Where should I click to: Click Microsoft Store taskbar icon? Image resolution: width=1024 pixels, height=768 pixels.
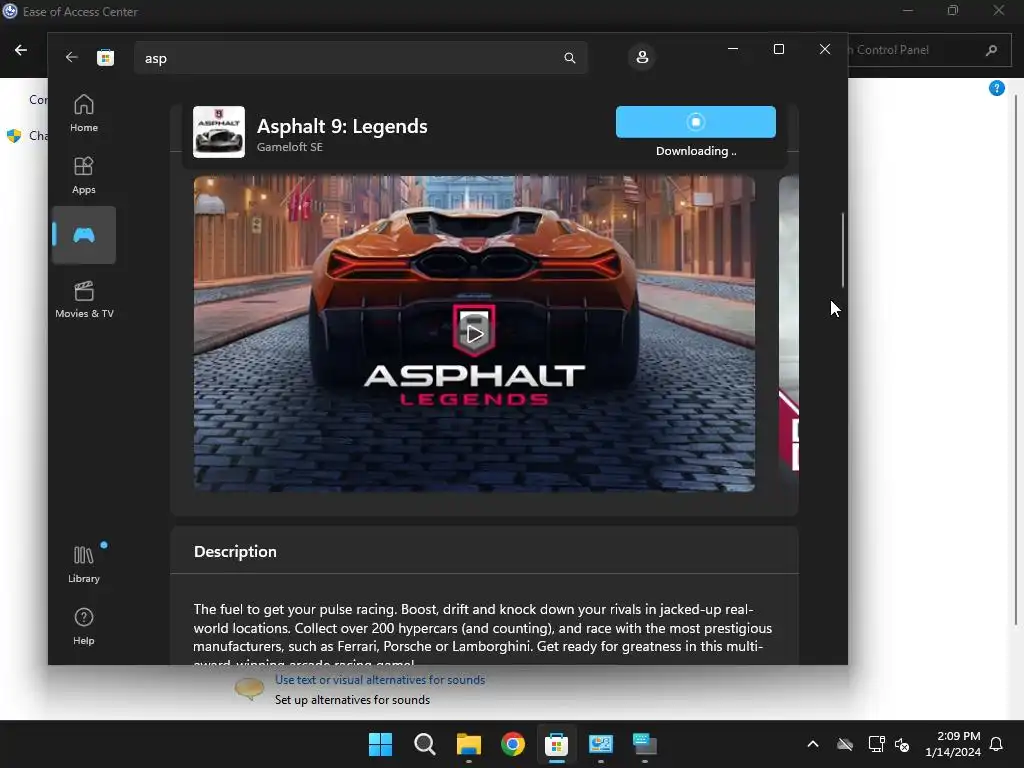(x=556, y=744)
